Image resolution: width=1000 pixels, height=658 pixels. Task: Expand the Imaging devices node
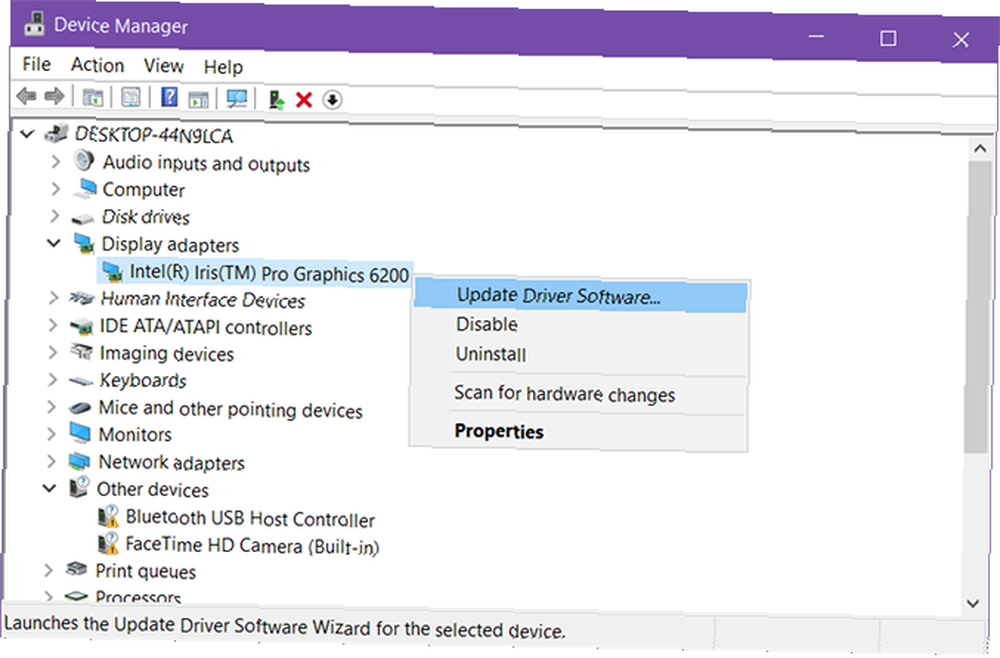tap(53, 352)
